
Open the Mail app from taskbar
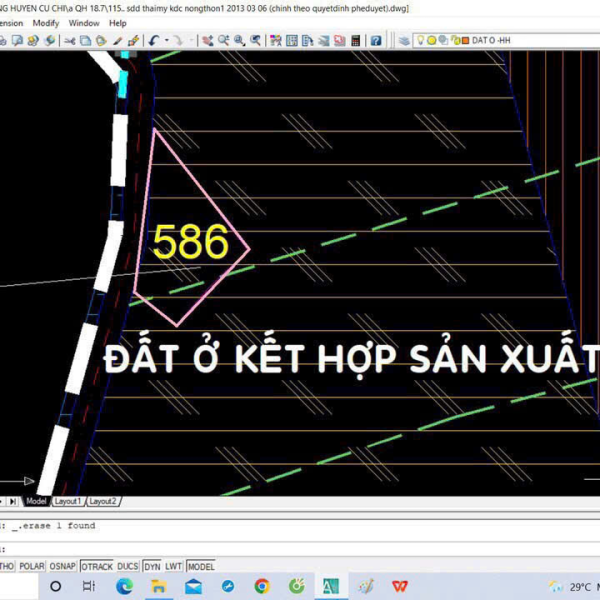pyautogui.click(x=193, y=586)
